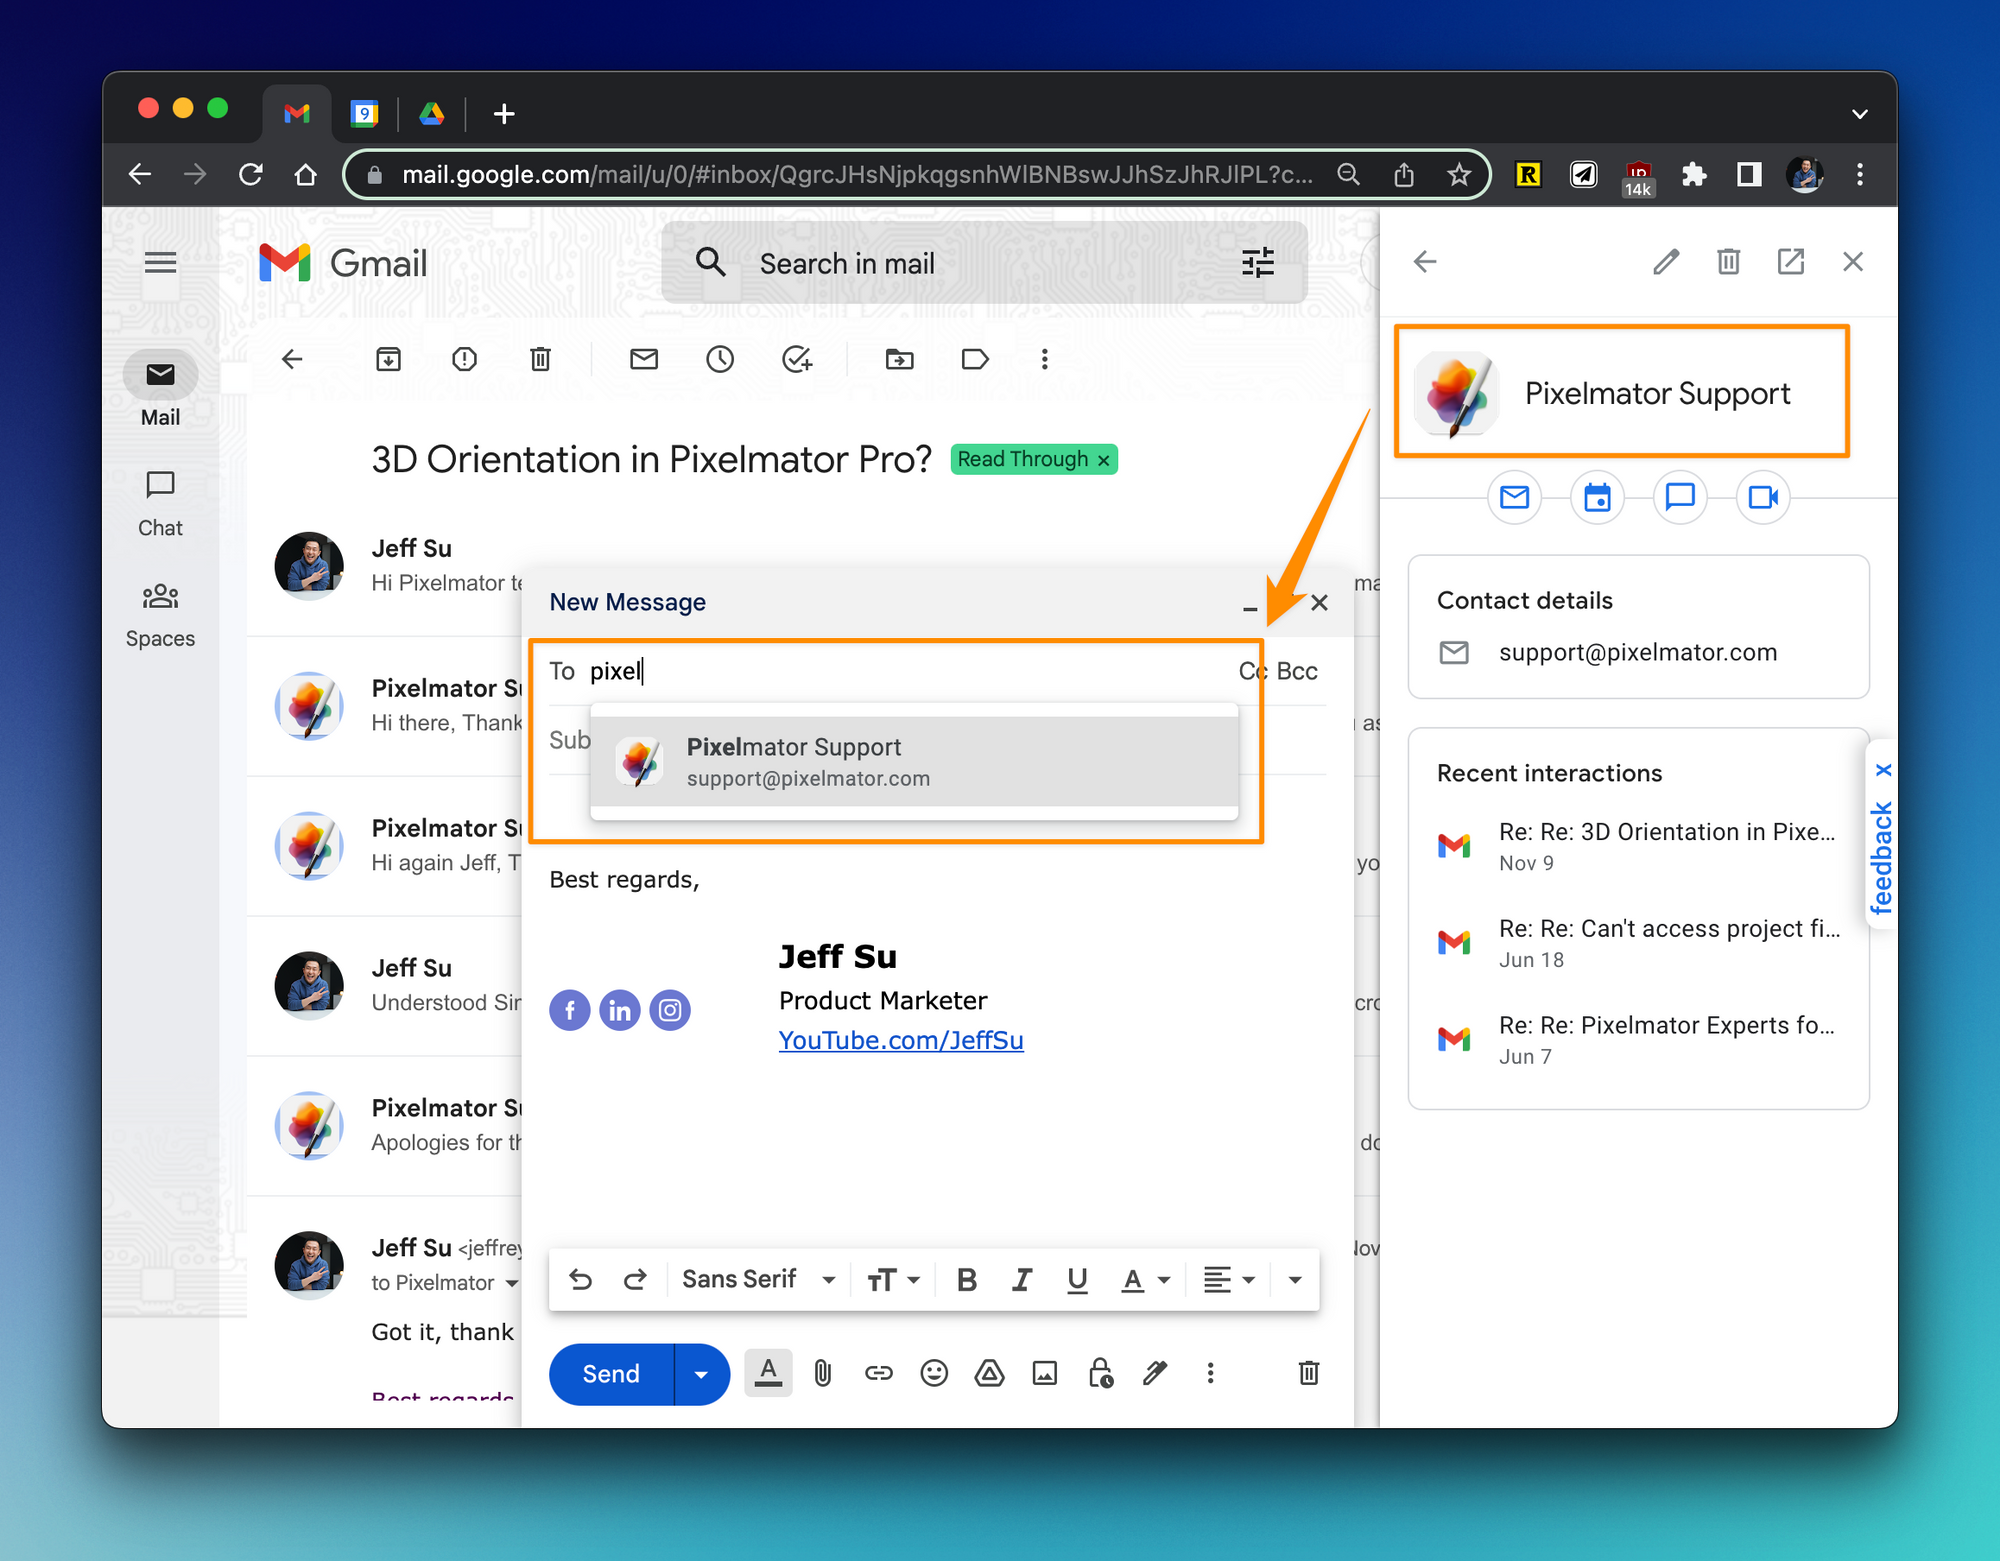Start a video call with the contact
This screenshot has height=1561, width=2000.
click(1763, 497)
